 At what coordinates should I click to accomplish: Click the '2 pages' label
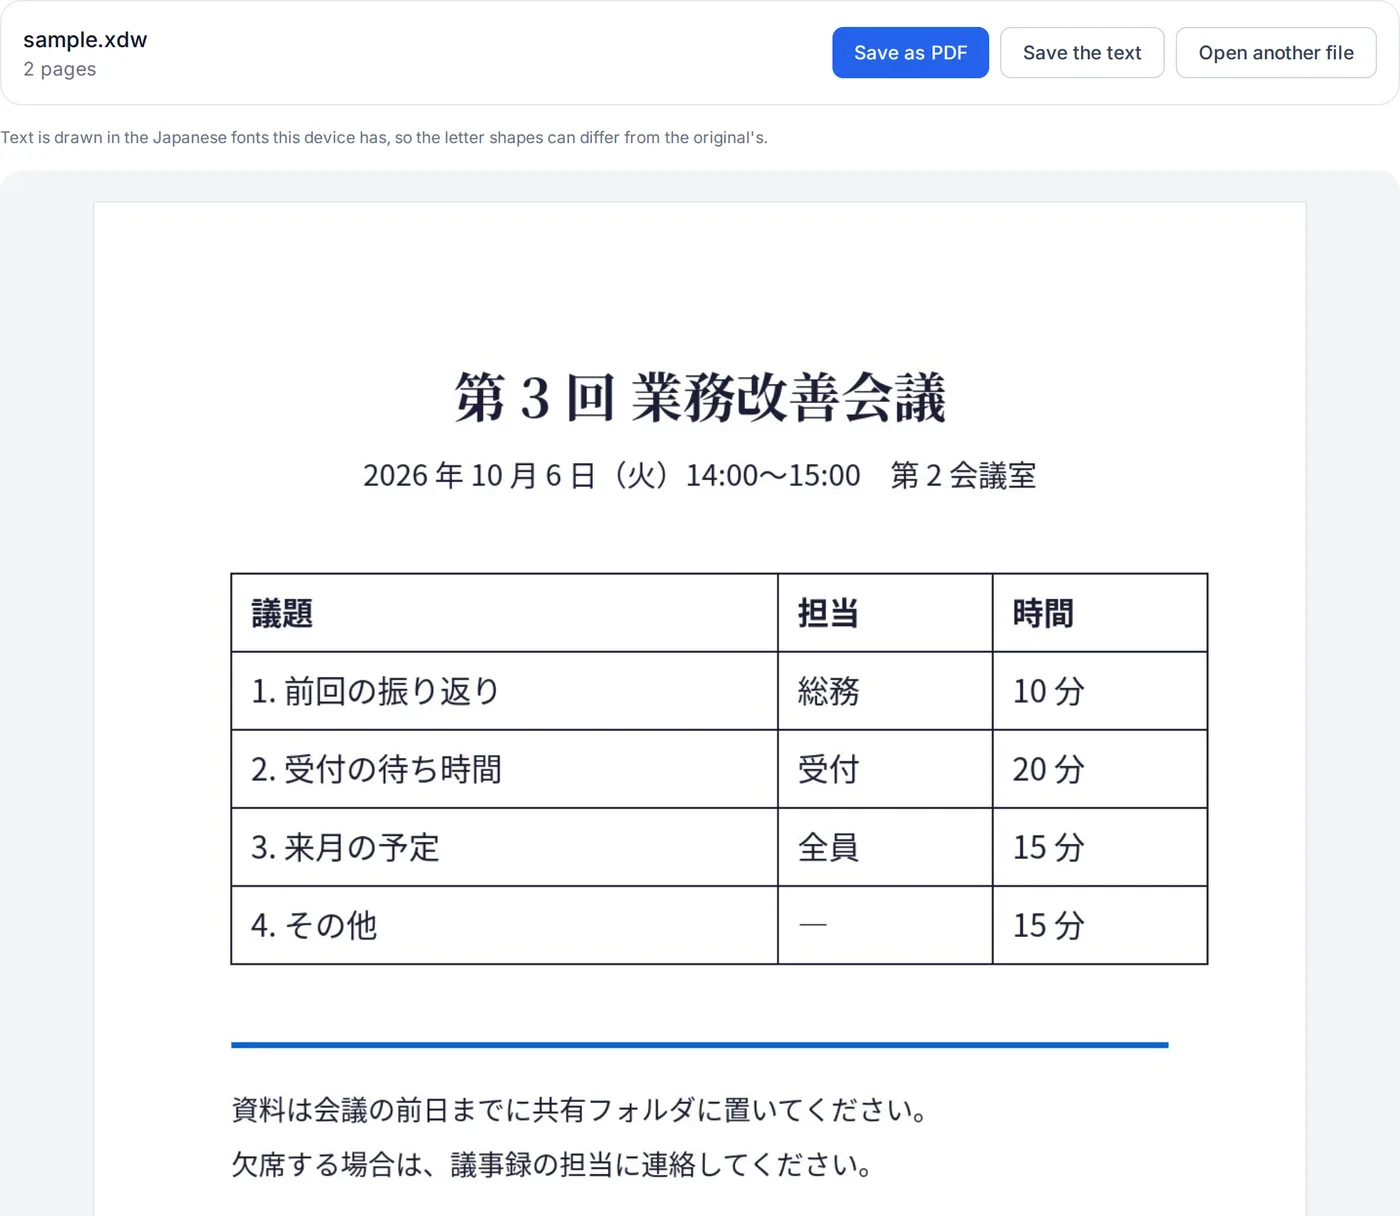click(x=60, y=69)
